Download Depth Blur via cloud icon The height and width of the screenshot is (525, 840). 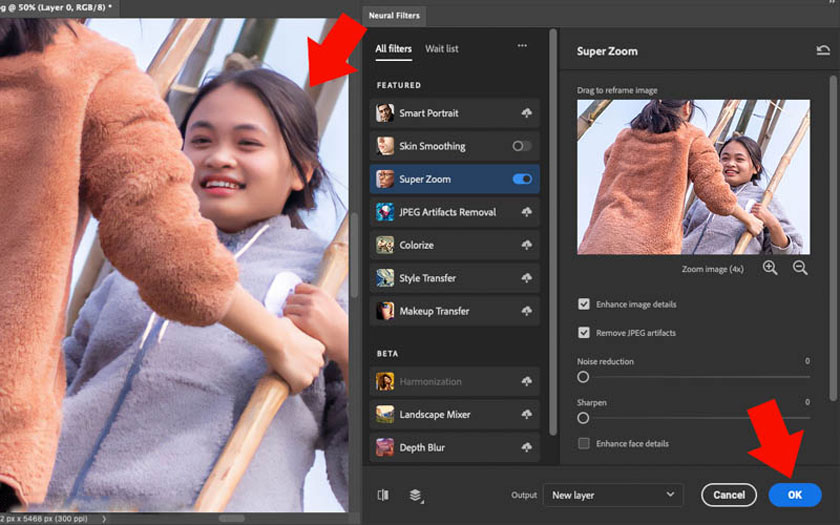[x=527, y=447]
